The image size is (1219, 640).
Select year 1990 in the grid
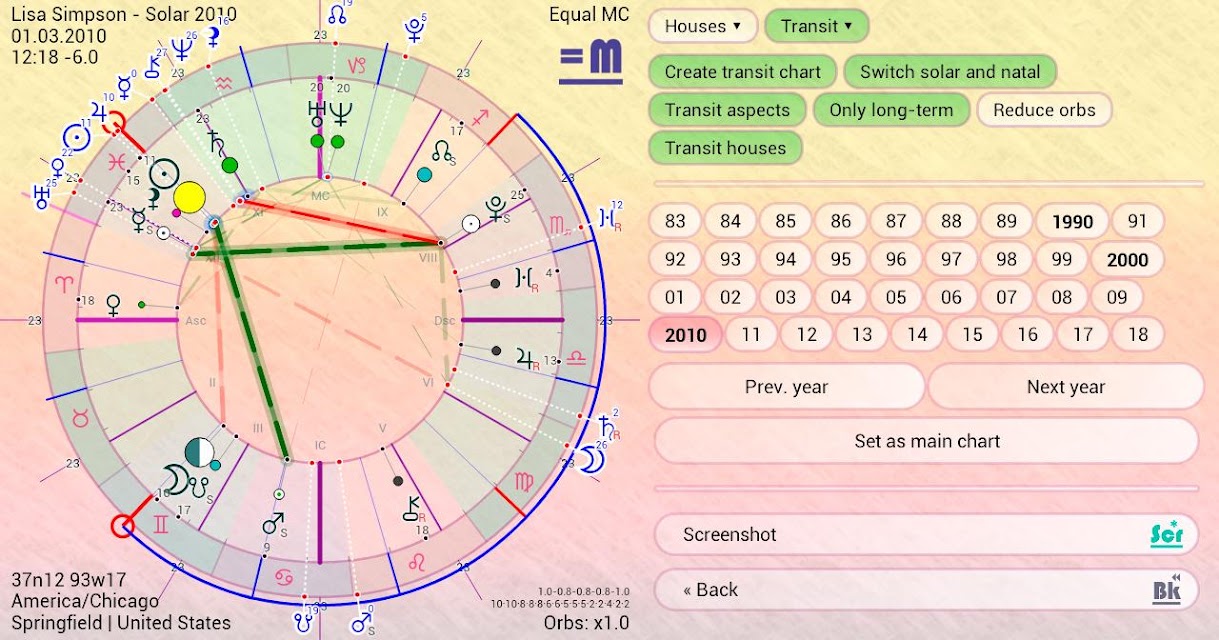(1072, 222)
